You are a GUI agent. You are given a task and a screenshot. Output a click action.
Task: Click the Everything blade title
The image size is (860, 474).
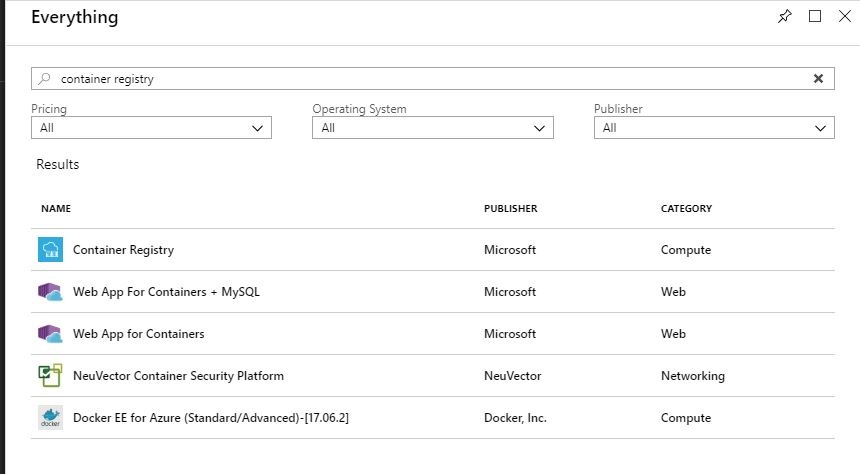75,17
